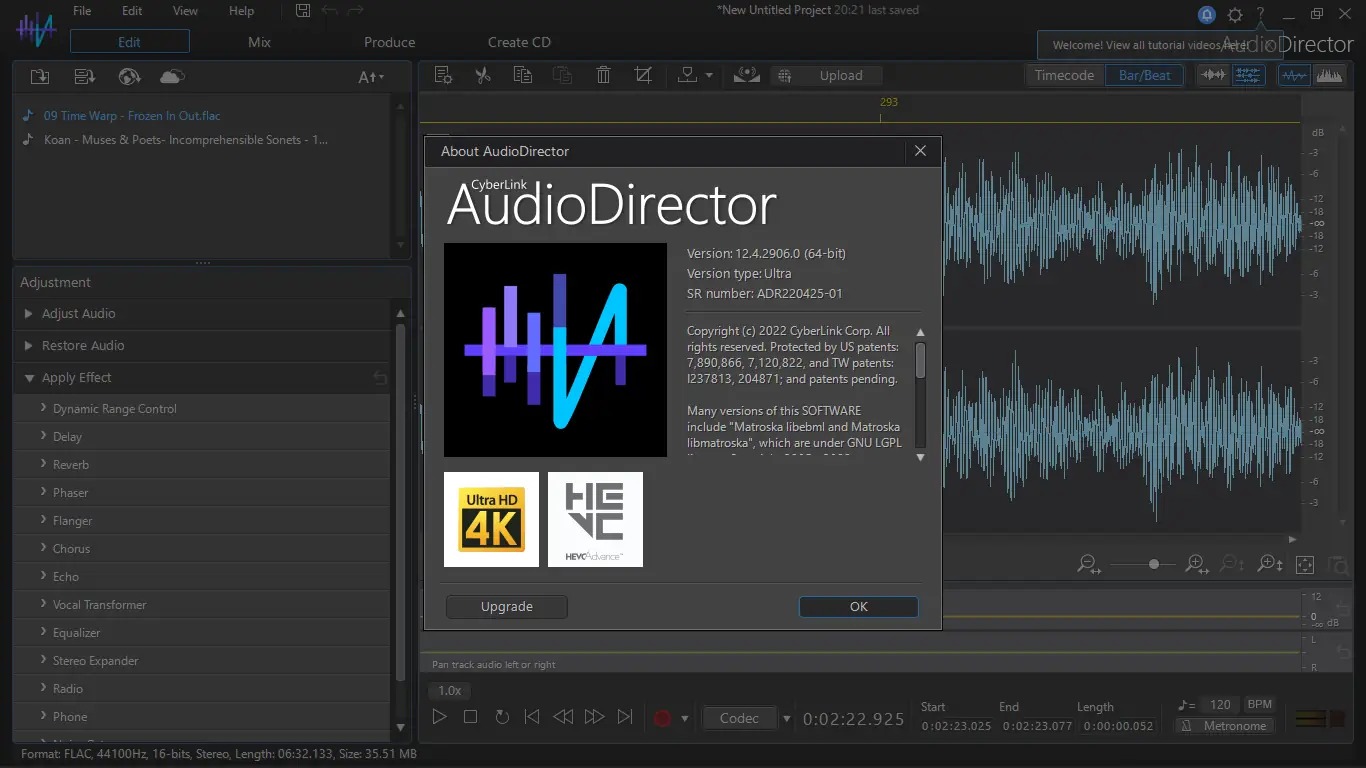Open notifications with the bell icon
The width and height of the screenshot is (1366, 768).
point(1207,14)
